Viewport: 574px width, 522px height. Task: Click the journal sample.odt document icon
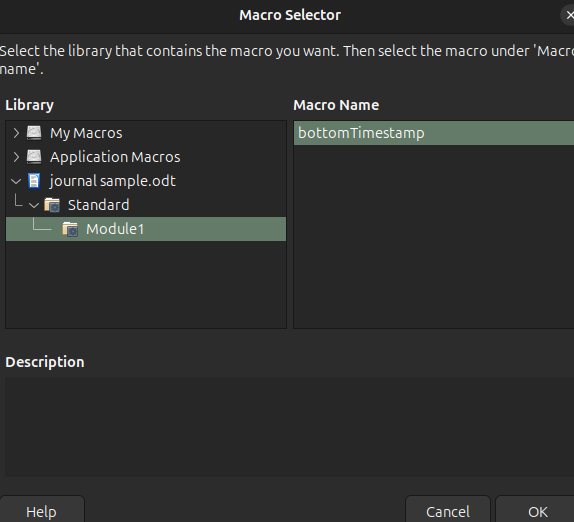34,181
